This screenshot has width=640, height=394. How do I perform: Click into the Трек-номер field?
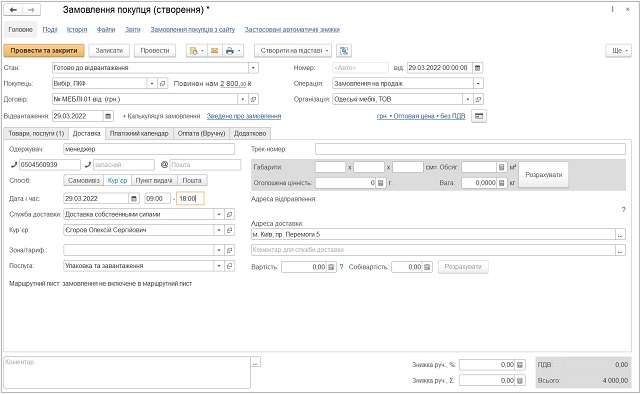click(470, 149)
